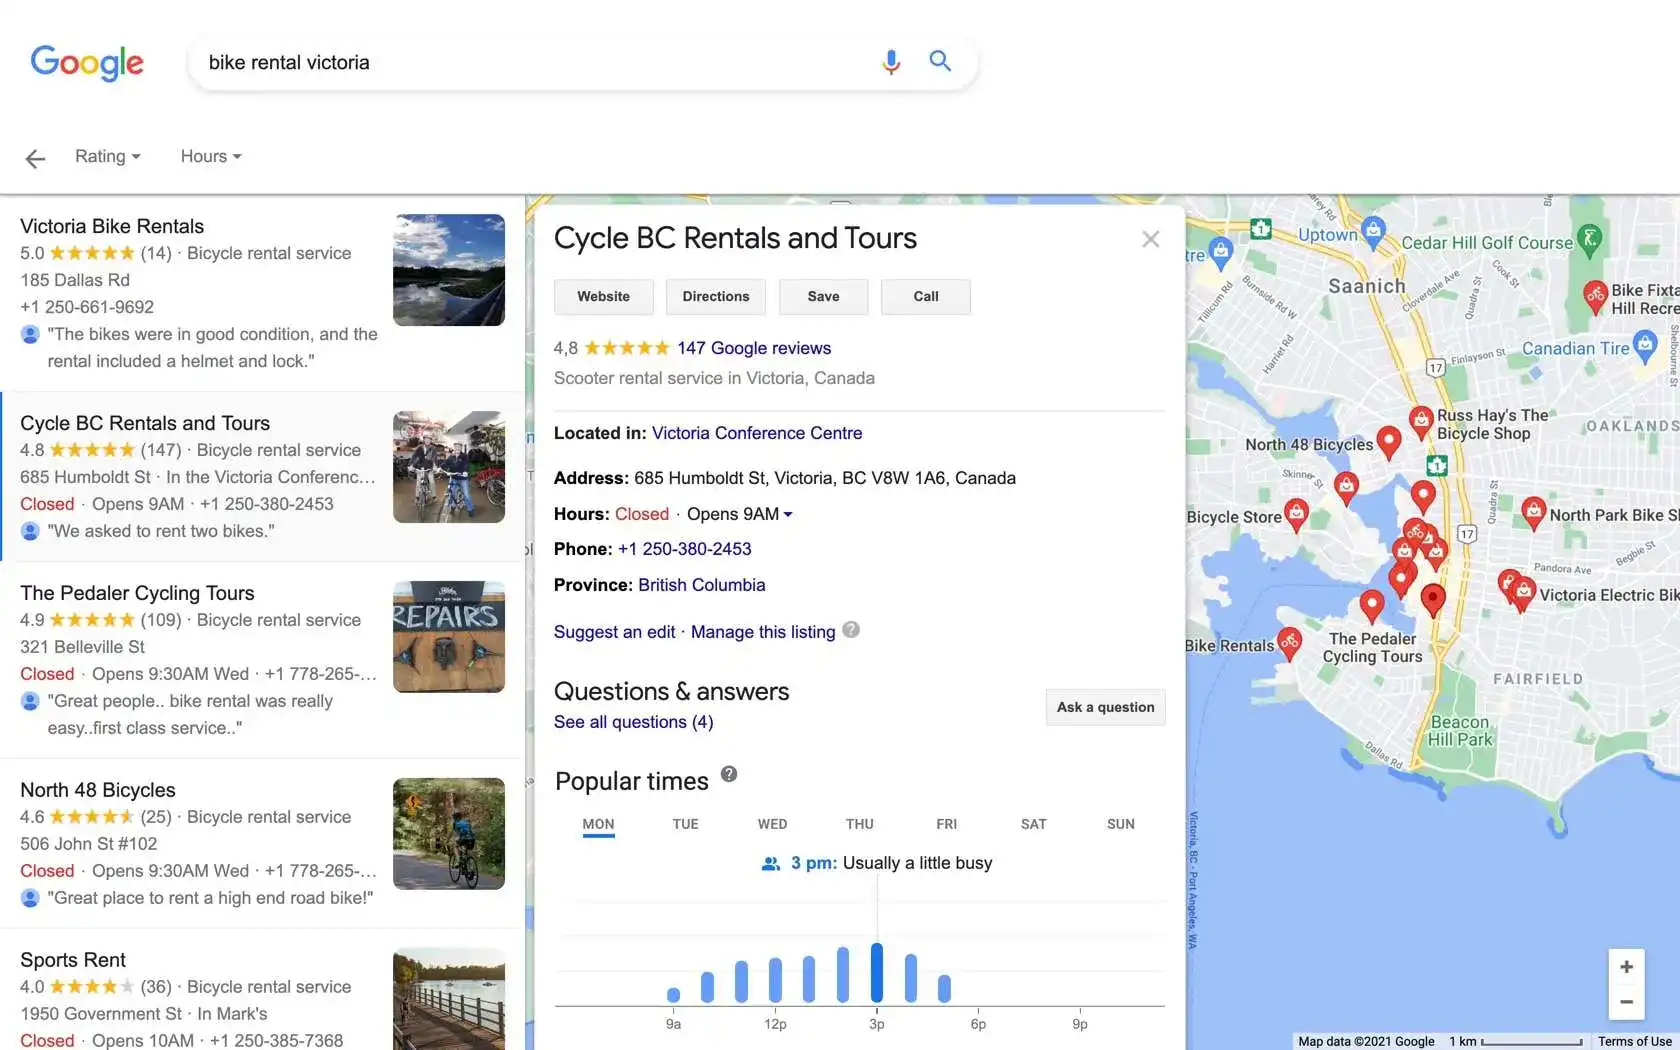The height and width of the screenshot is (1050, 1680).
Task: Select The Pedaler Cycling Tours map pin
Action: (1372, 605)
